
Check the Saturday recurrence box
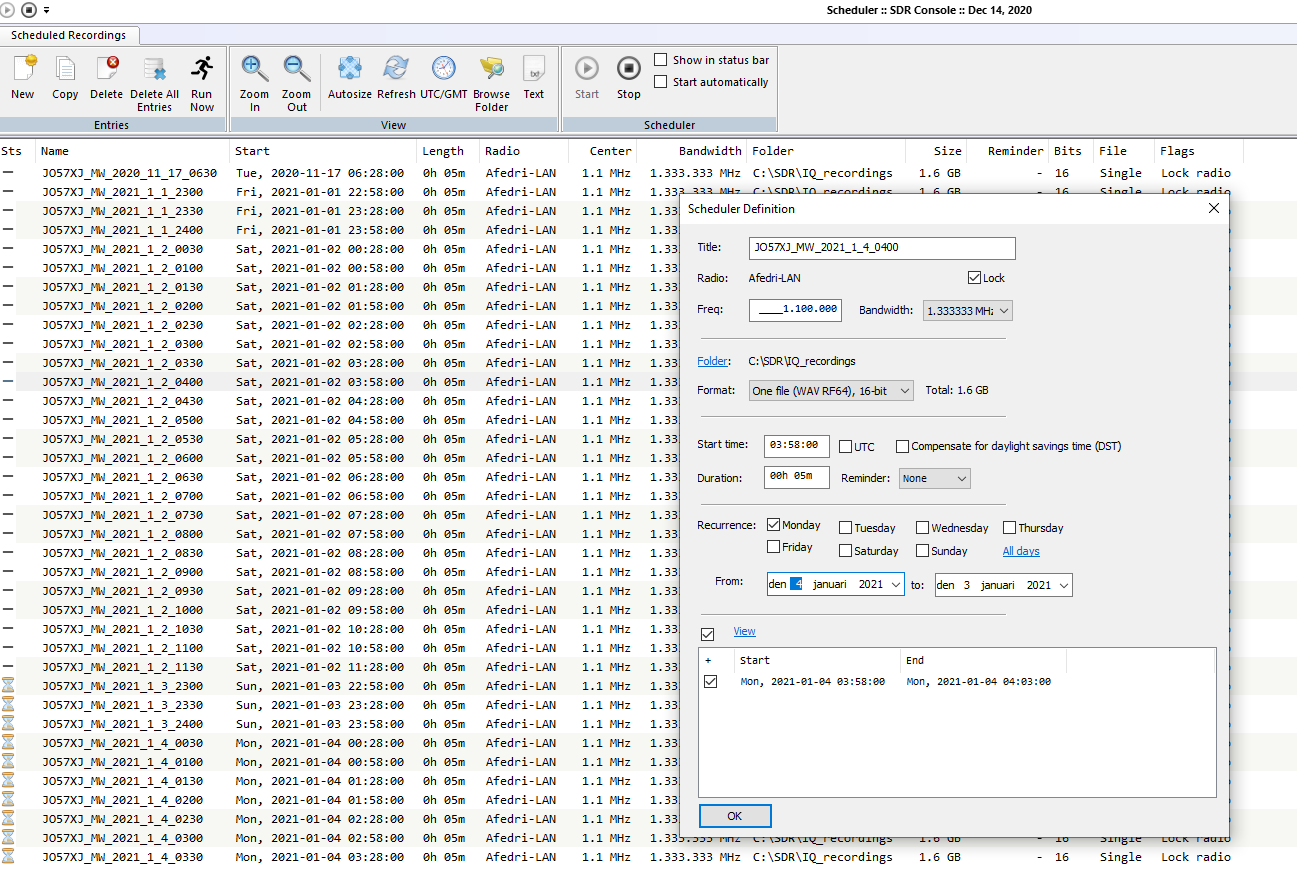pos(846,551)
